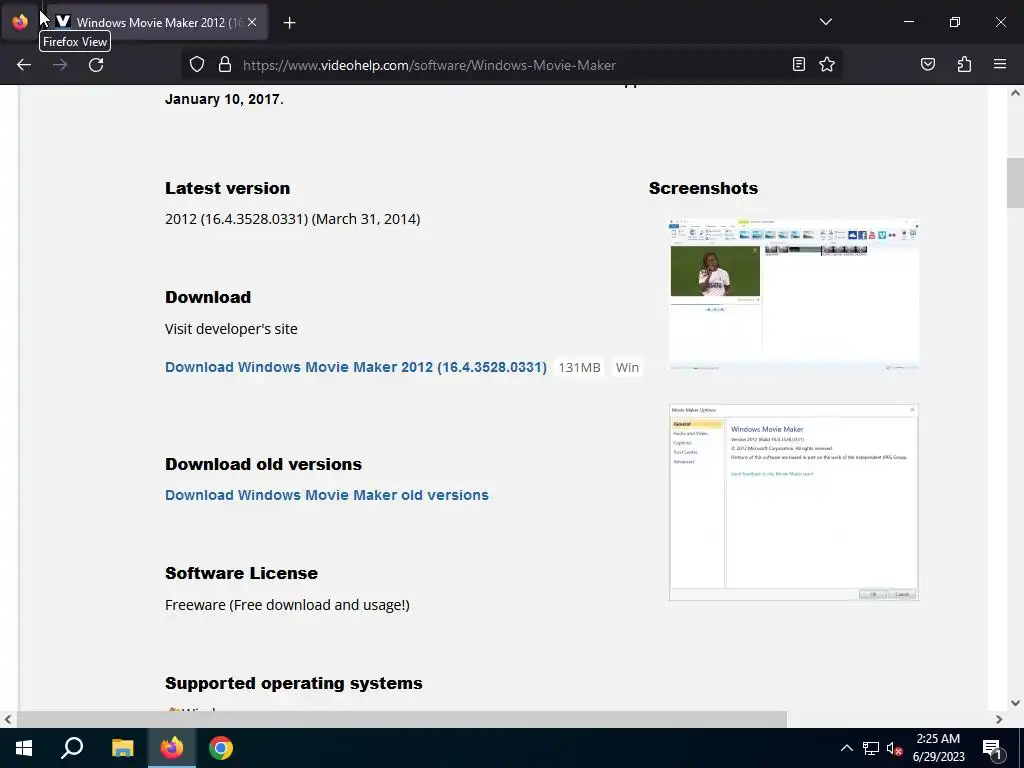Launch Google Chrome from taskbar
Screen dimensions: 1024x768
[221, 748]
